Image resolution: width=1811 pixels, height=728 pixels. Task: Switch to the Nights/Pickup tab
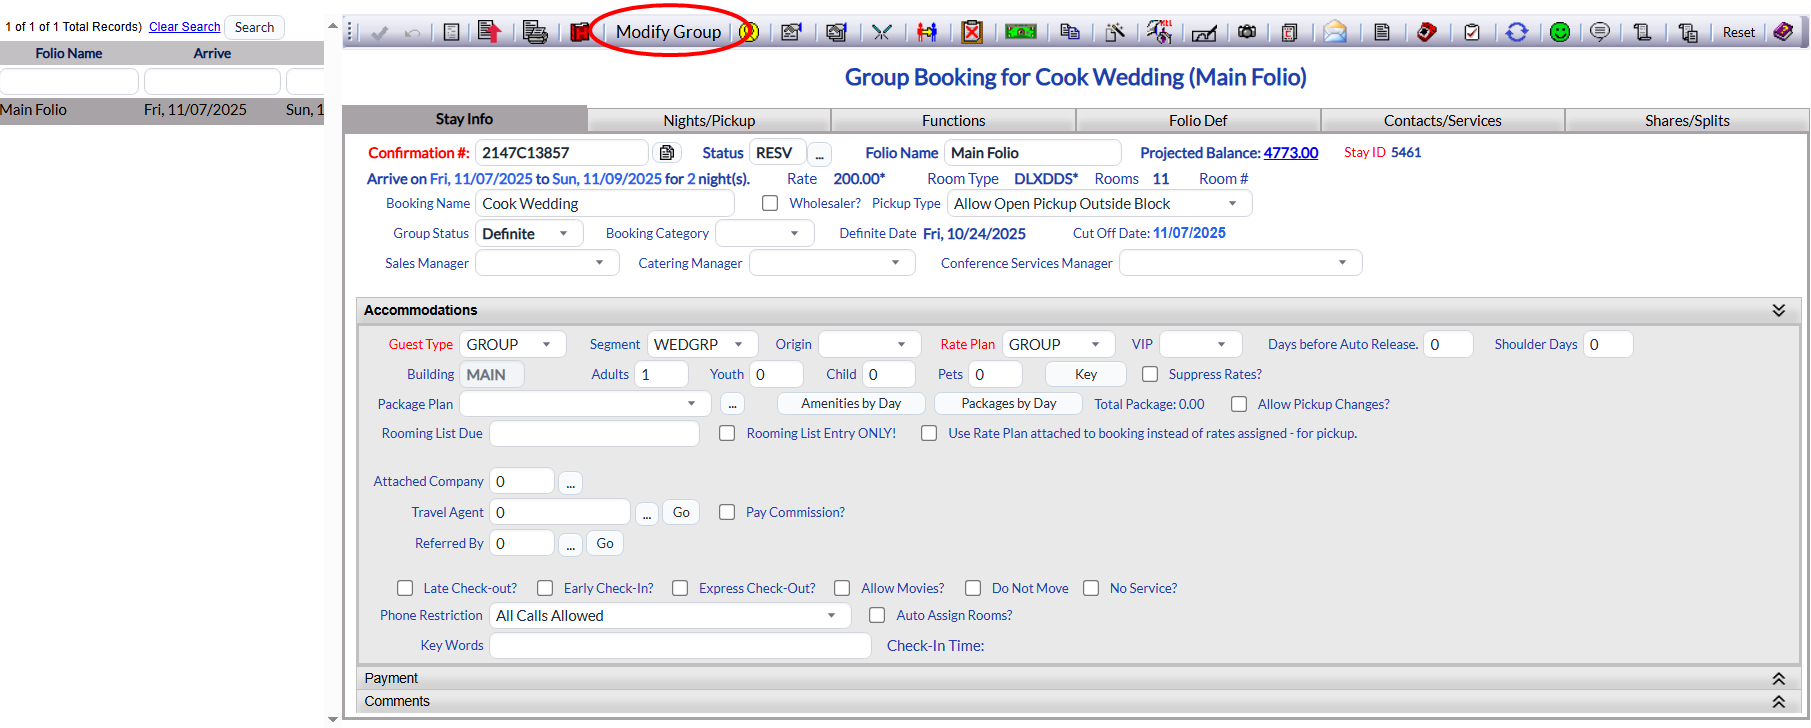tap(709, 120)
